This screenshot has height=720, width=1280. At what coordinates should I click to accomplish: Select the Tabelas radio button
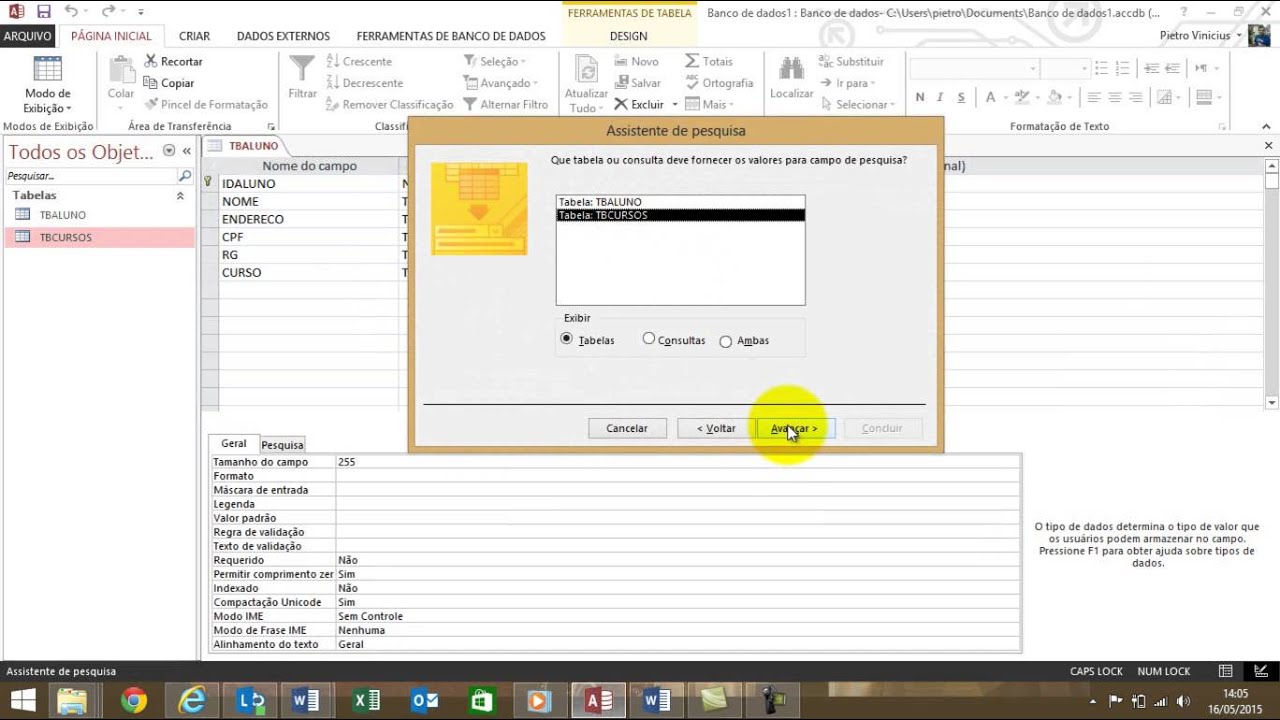point(567,339)
